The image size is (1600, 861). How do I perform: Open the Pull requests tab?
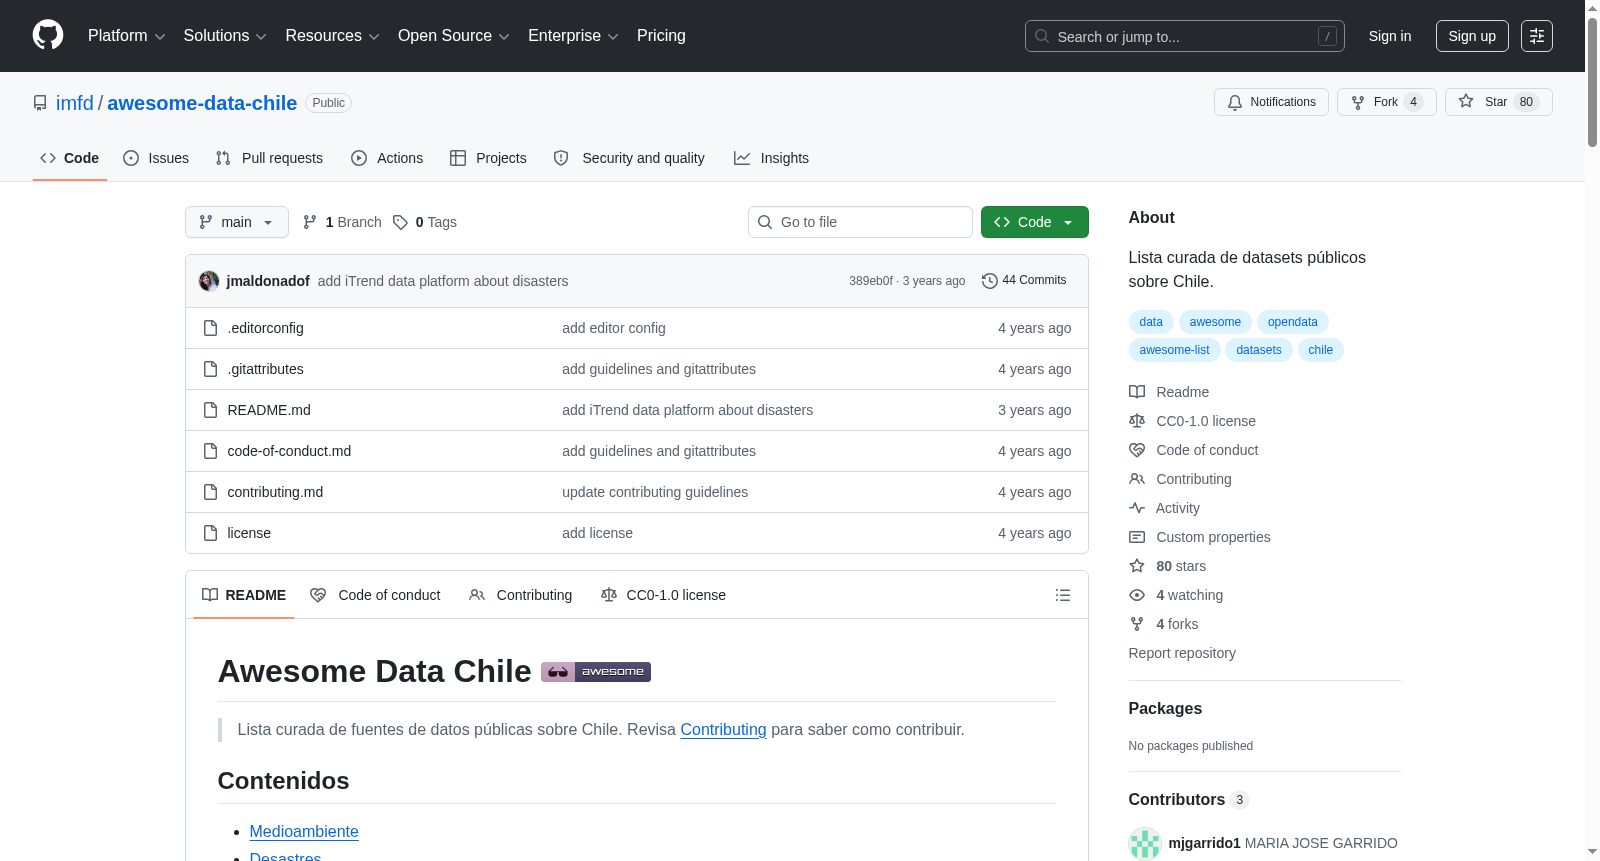[269, 158]
